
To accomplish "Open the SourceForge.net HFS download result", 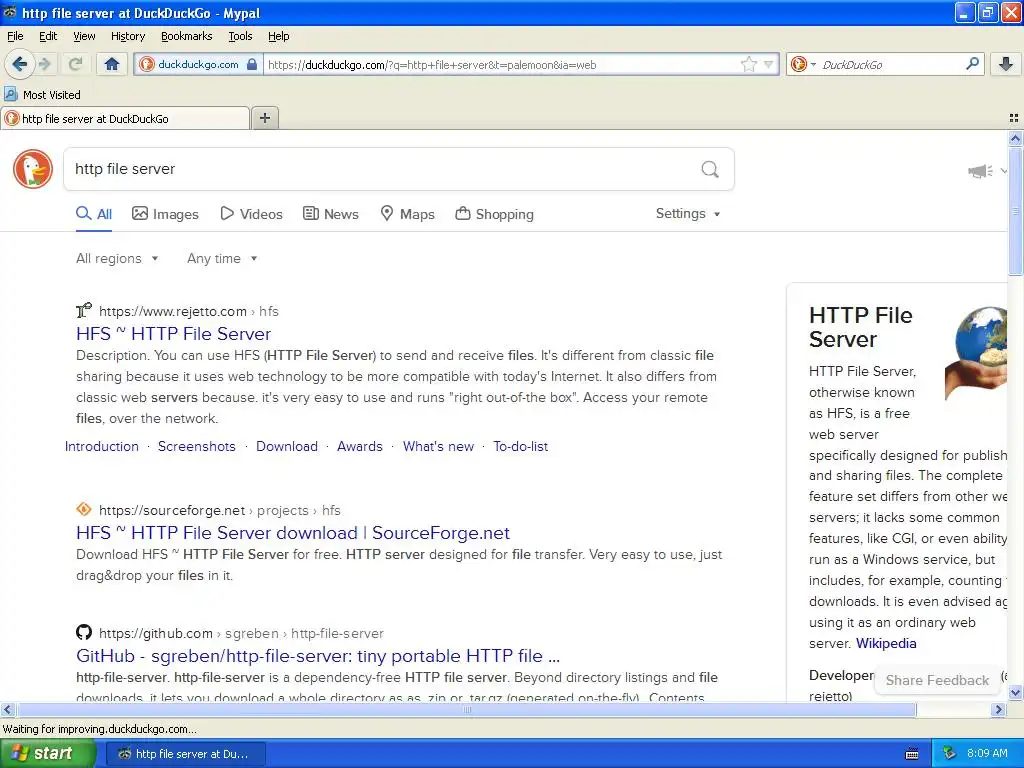I will coord(293,533).
